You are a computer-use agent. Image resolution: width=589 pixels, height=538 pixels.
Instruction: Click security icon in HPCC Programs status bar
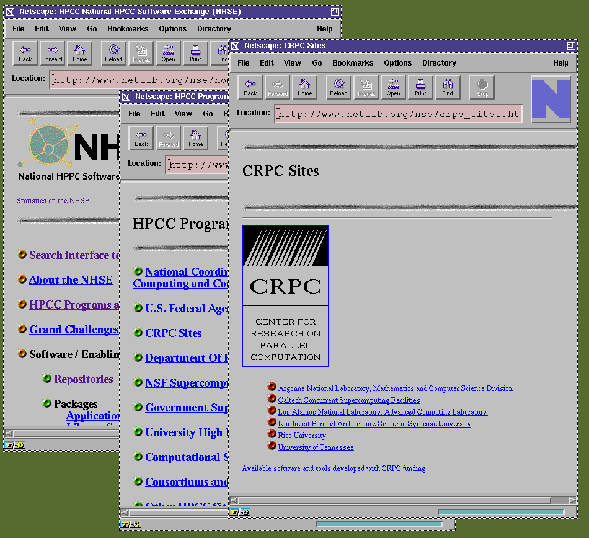coord(130,524)
